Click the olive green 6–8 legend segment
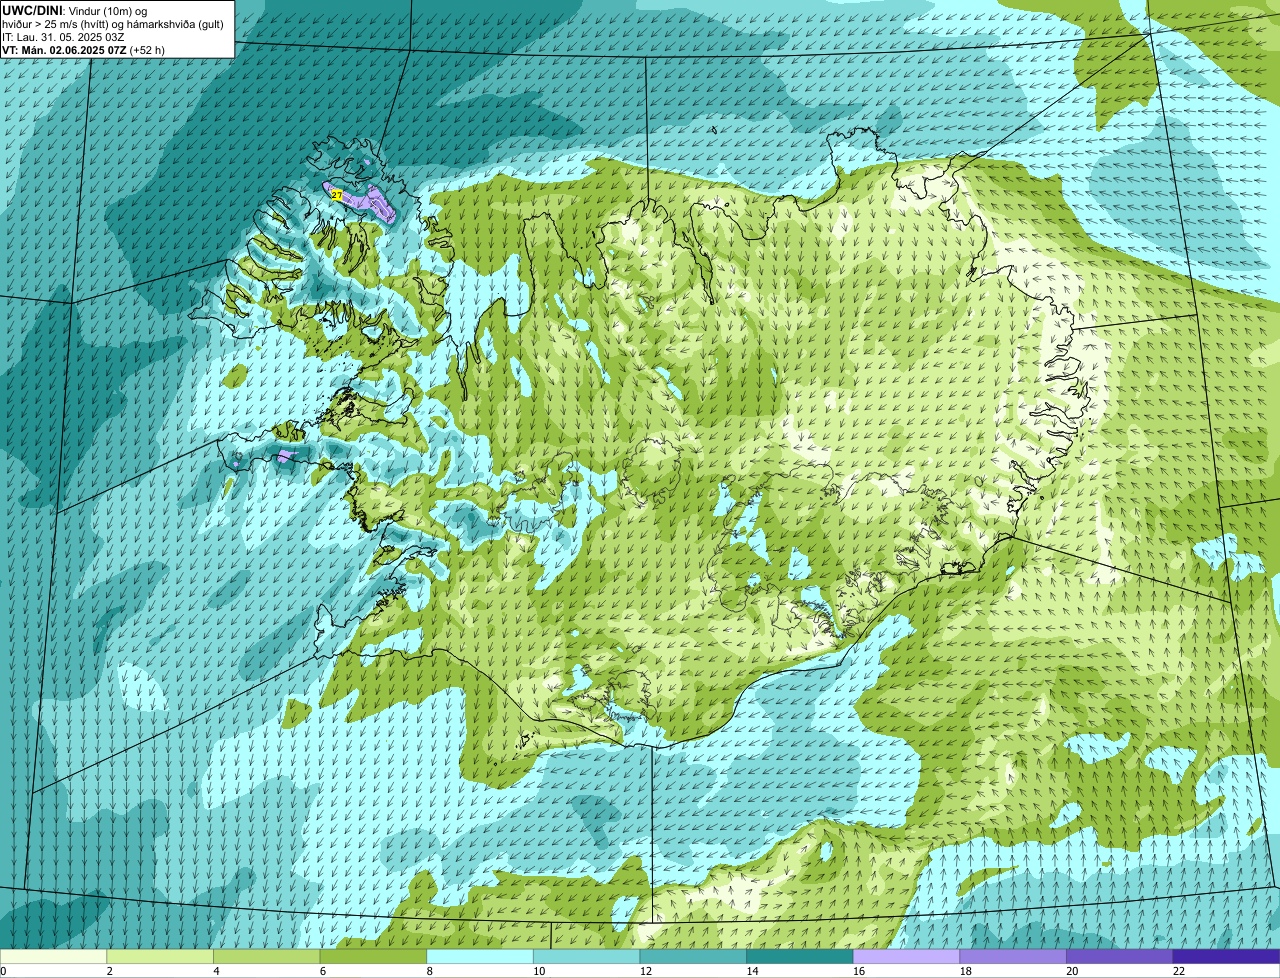The width and height of the screenshot is (1280, 978). tap(373, 957)
